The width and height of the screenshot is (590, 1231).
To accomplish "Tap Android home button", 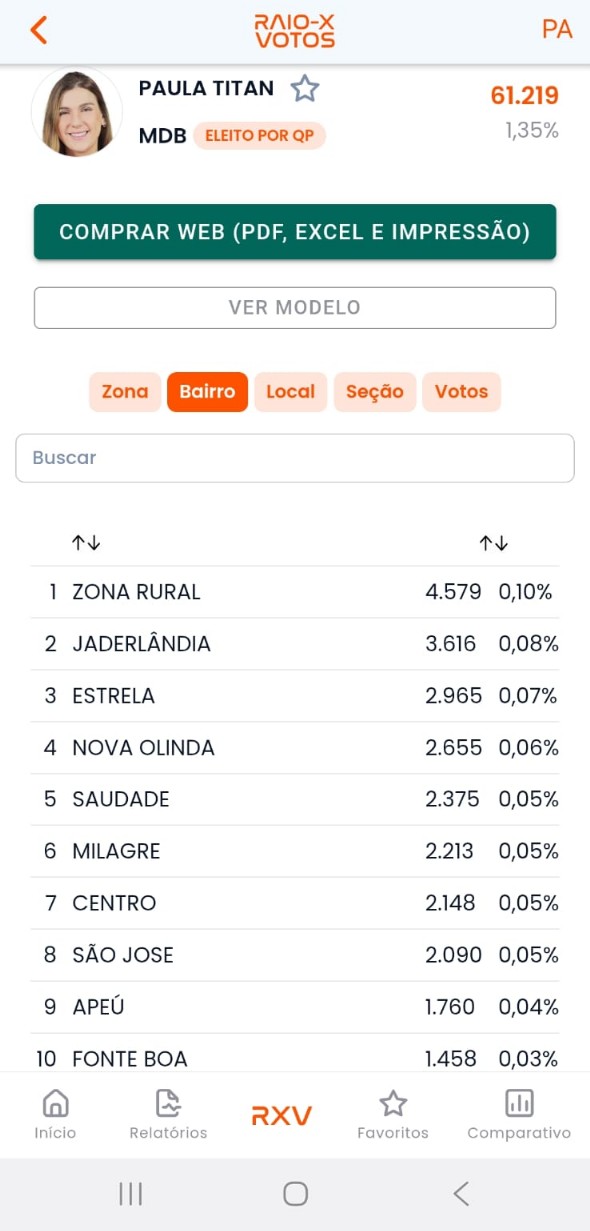I will click(x=295, y=1193).
